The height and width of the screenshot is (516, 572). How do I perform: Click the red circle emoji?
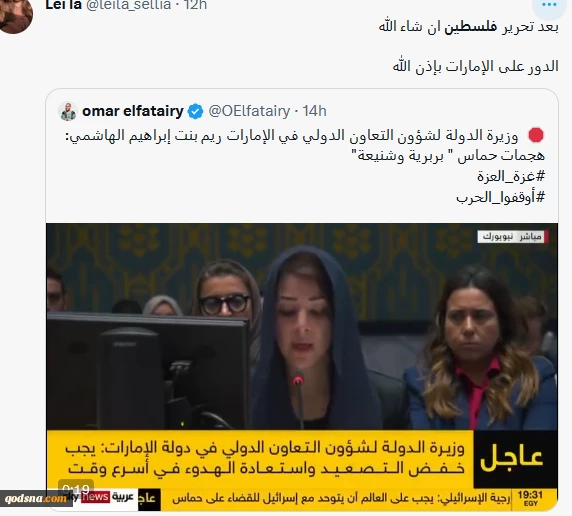(536, 135)
